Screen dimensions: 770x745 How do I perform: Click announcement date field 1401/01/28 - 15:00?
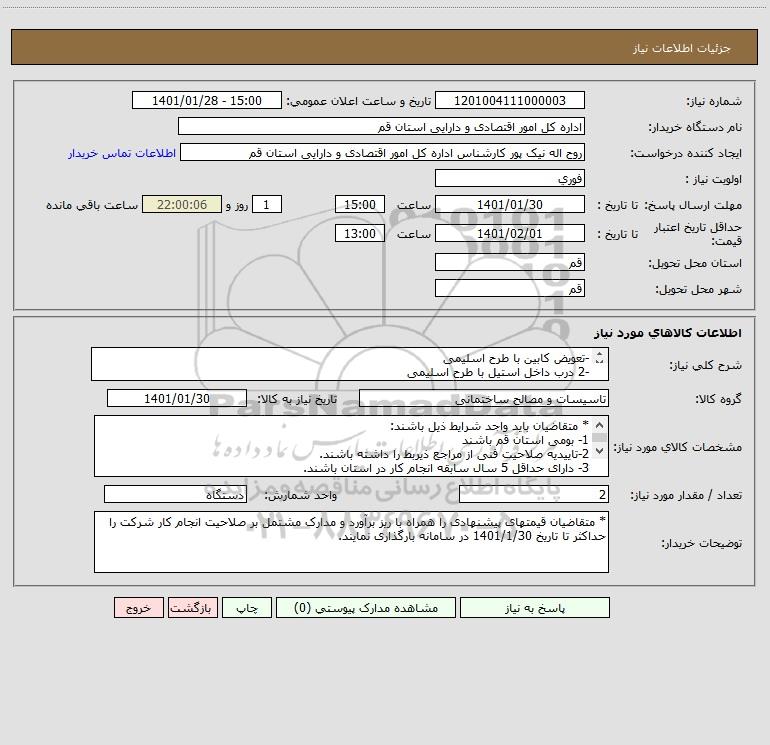click(x=207, y=100)
